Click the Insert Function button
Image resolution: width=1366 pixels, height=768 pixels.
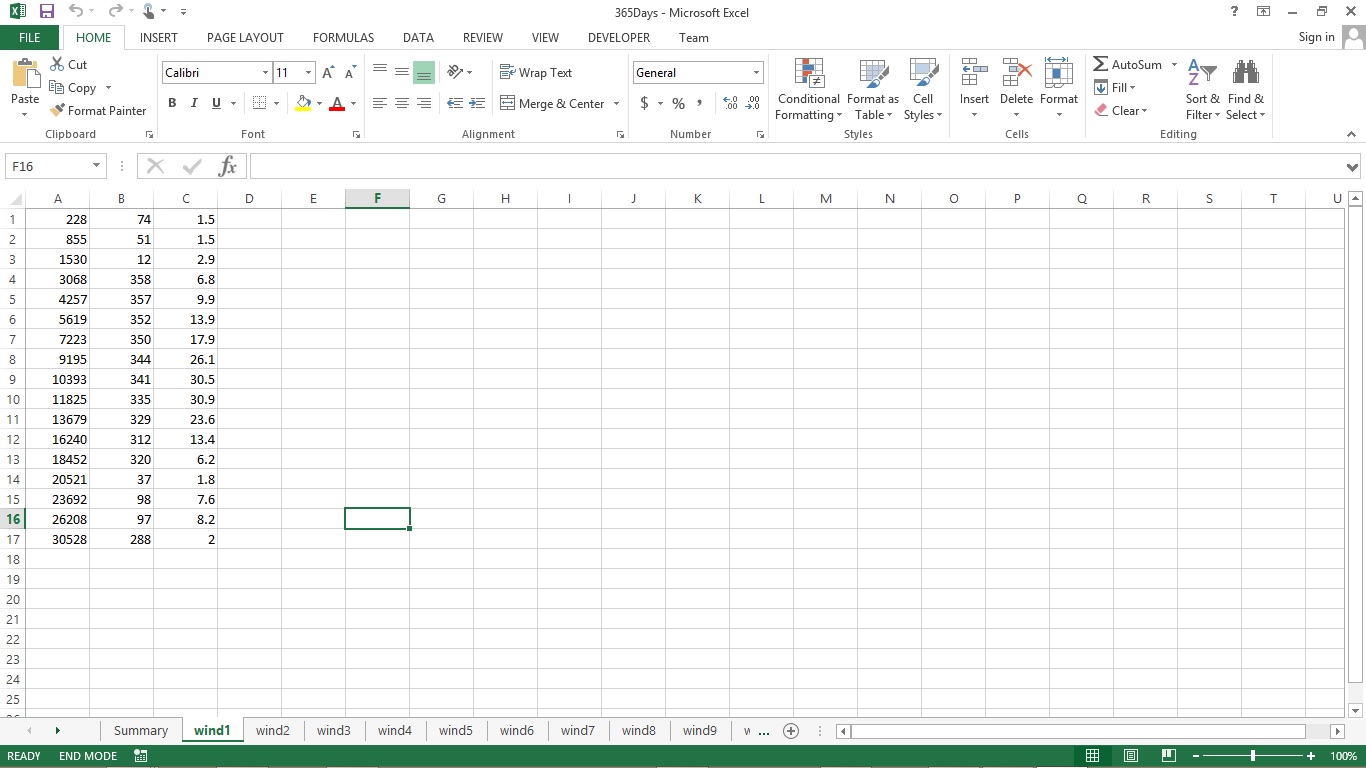227,166
